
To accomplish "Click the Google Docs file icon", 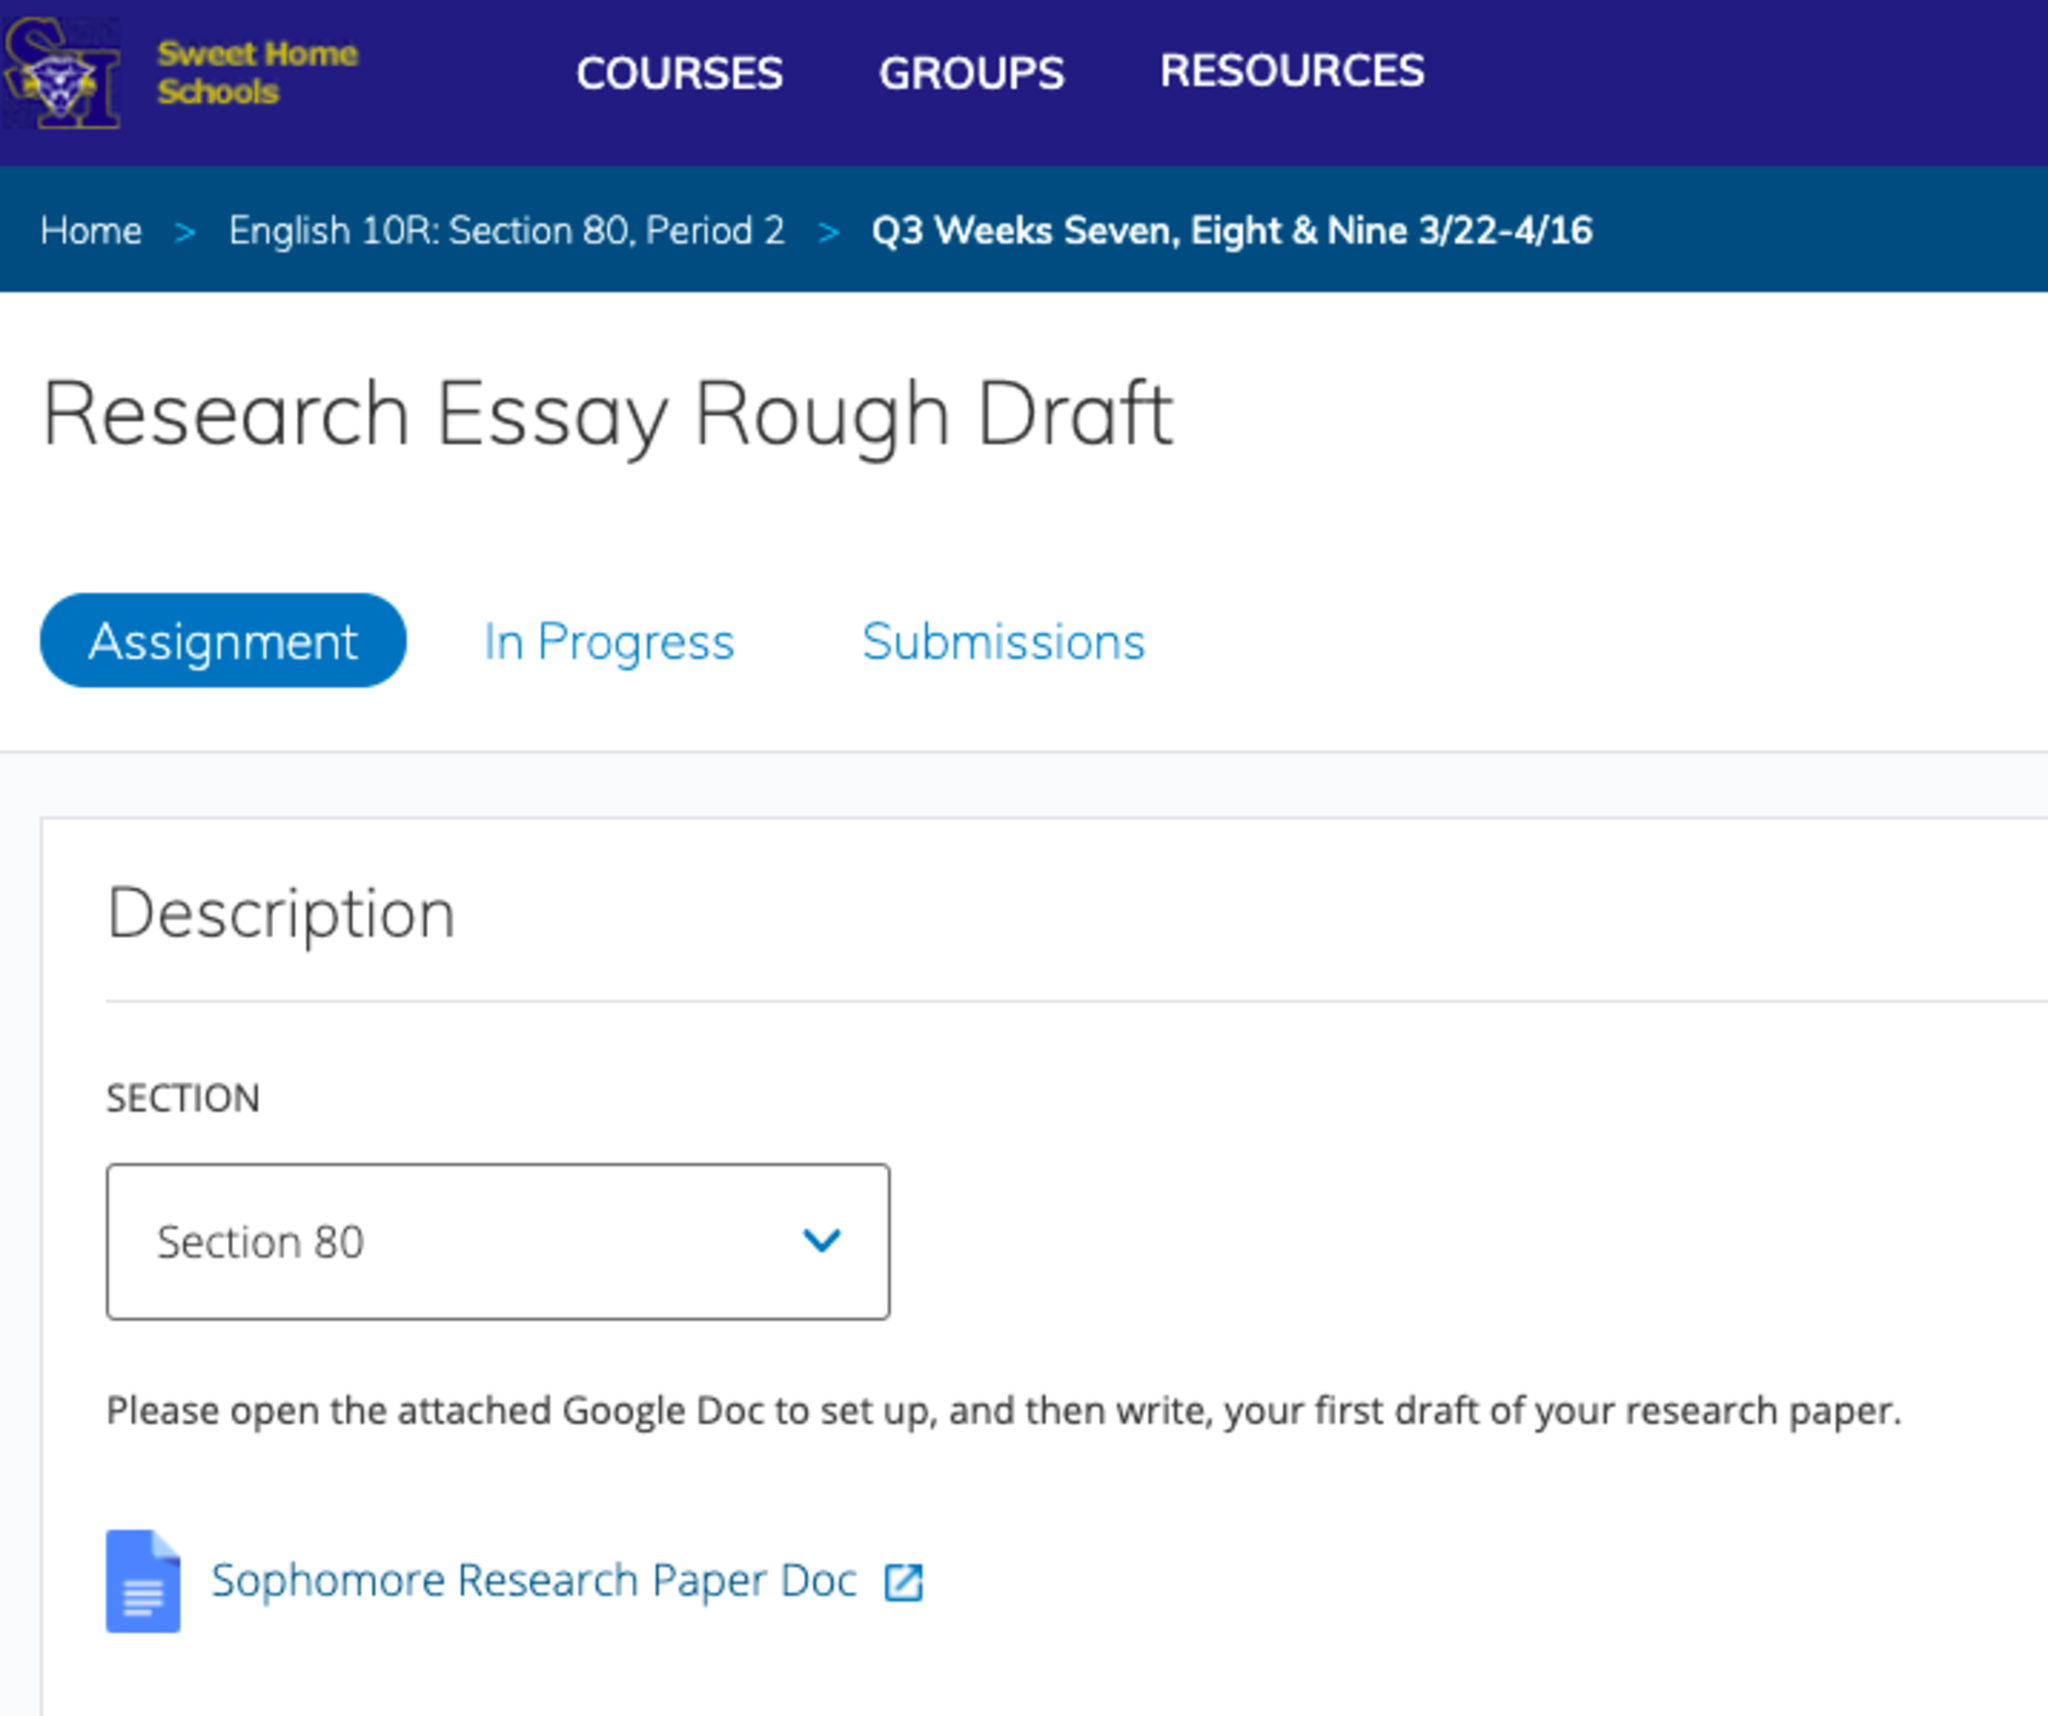I will coord(143,1581).
